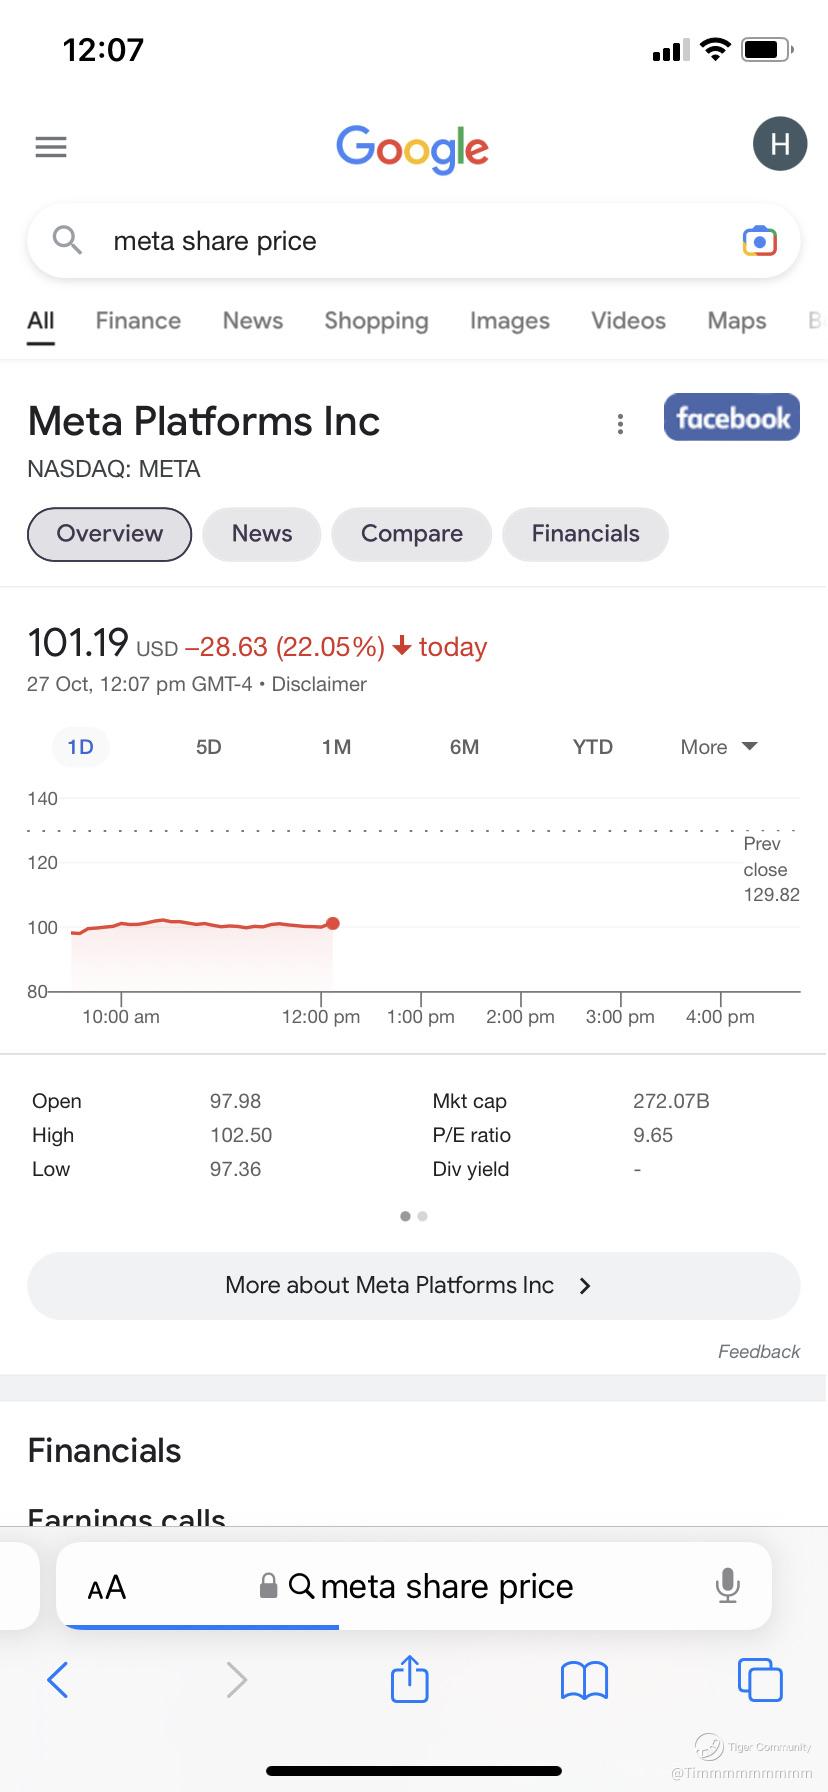Tap the Safari share icon

[x=409, y=1679]
